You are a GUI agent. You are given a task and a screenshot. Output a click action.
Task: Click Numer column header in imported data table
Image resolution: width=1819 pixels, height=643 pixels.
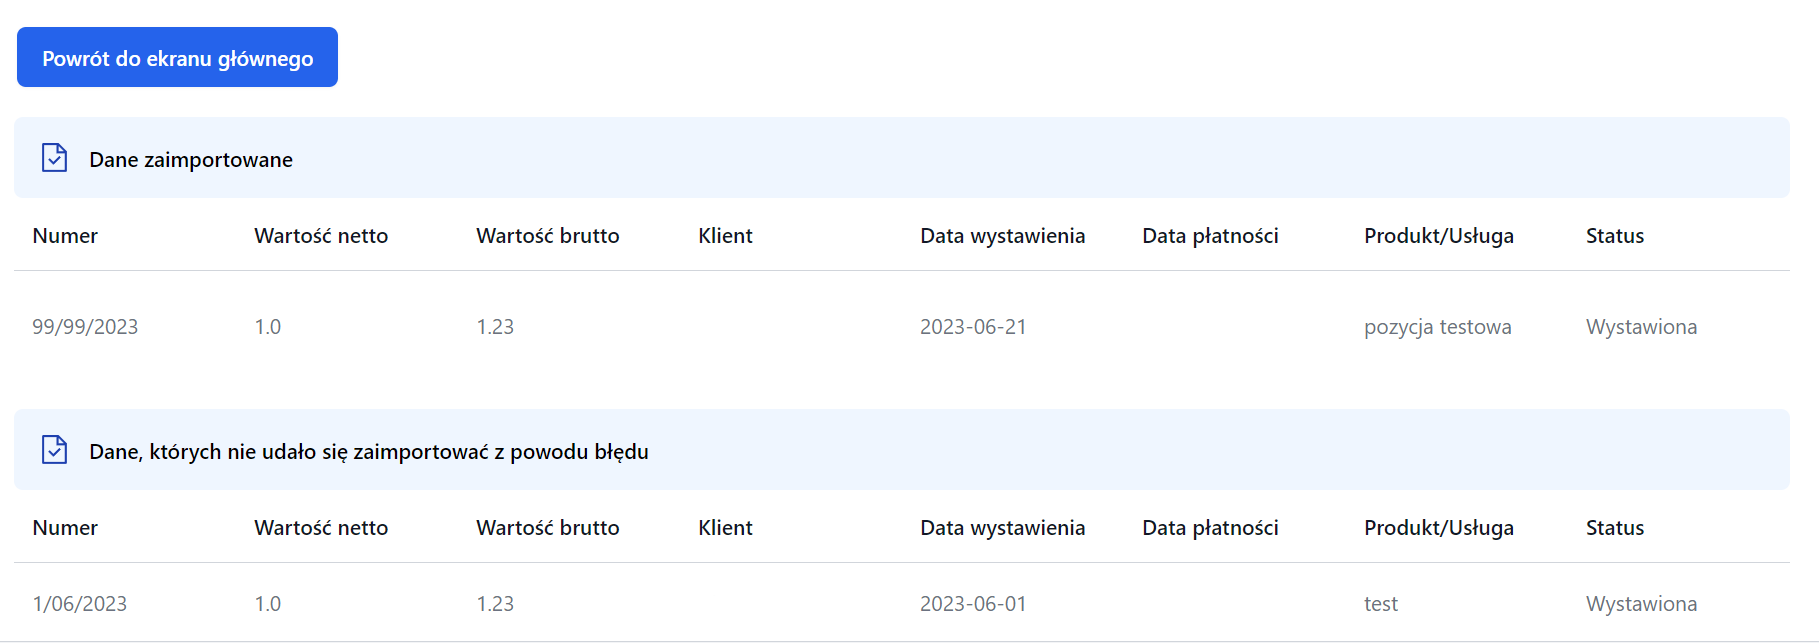tap(65, 236)
